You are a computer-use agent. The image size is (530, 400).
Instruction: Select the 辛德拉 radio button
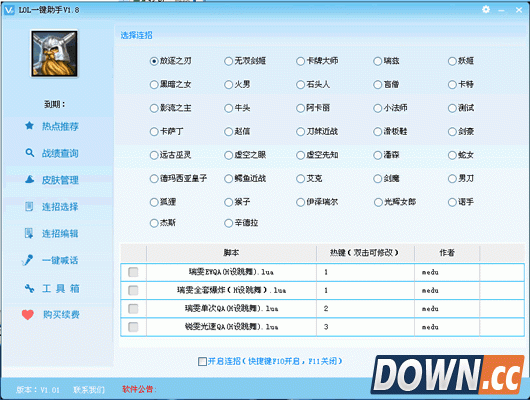point(228,223)
